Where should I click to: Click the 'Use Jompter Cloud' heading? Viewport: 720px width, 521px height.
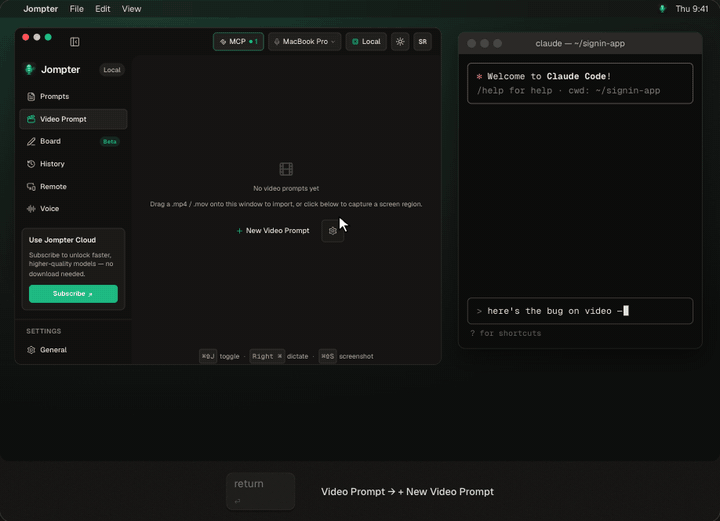point(62,240)
